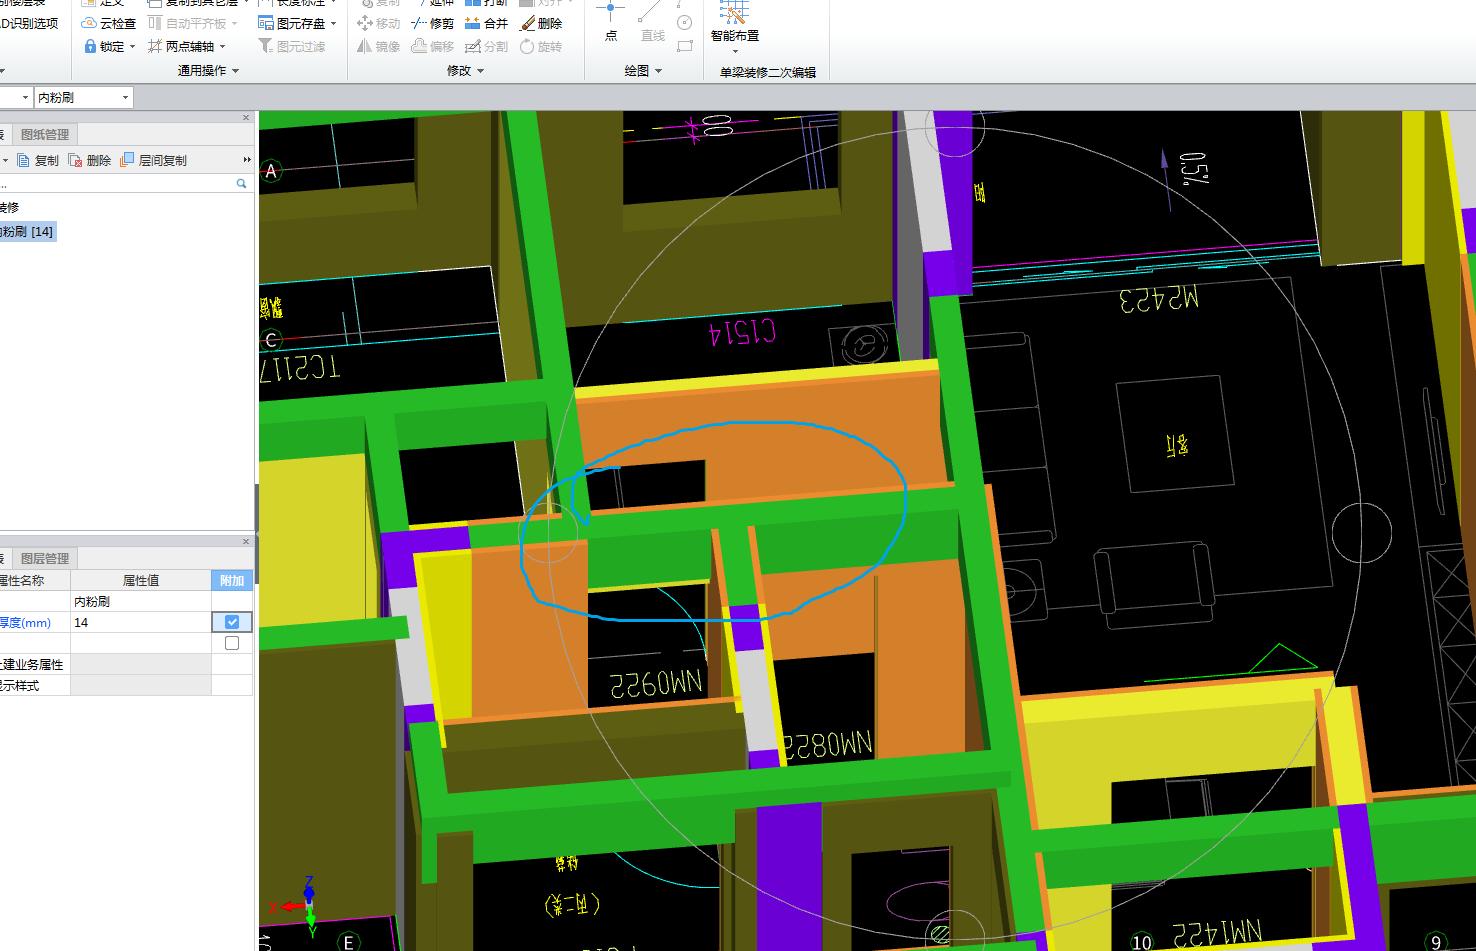This screenshot has height=951, width=1476.
Task: Click the component list search field
Action: [116, 183]
